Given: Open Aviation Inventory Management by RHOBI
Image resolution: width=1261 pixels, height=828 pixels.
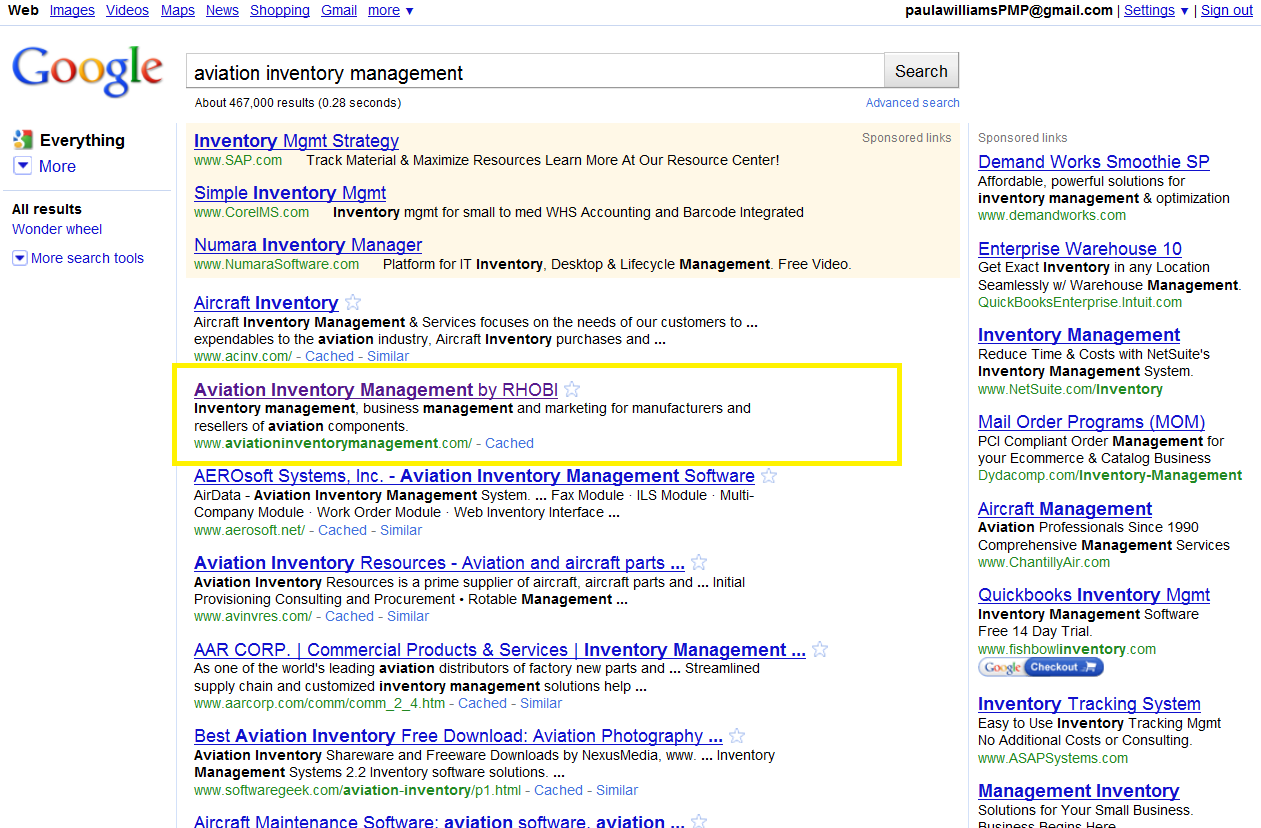Looking at the screenshot, I should coord(376,390).
